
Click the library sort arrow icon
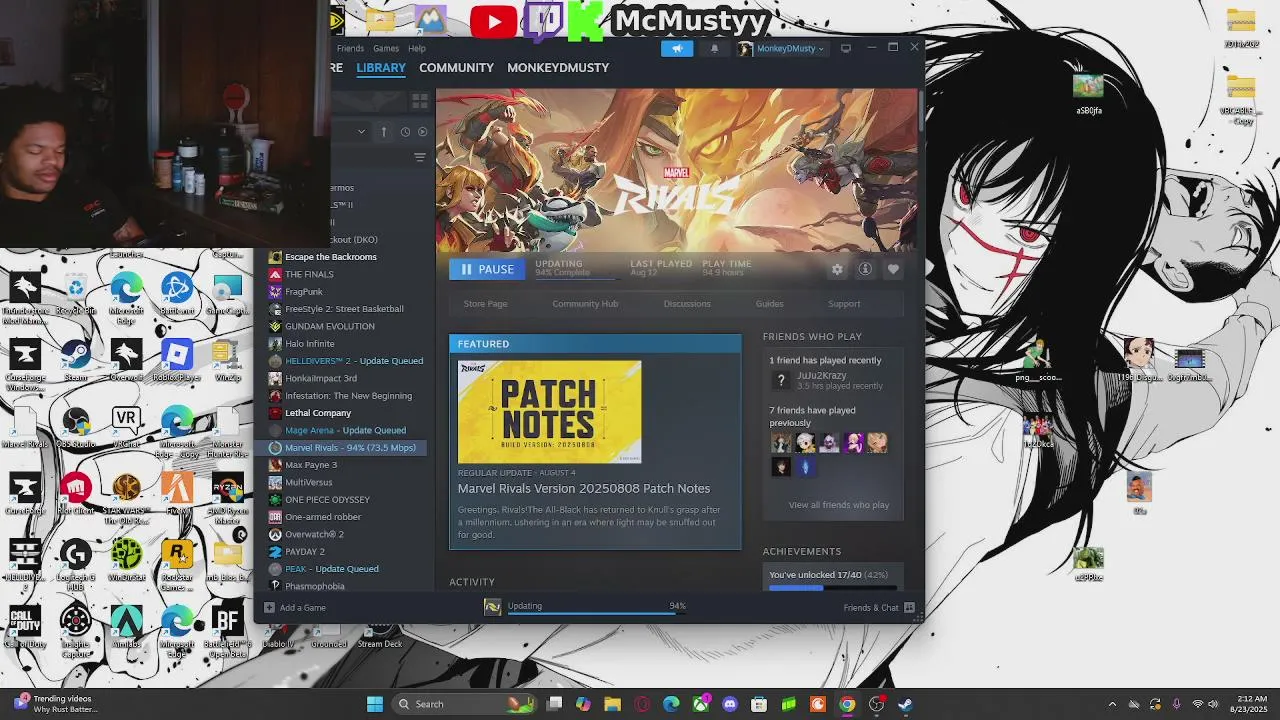click(x=383, y=132)
